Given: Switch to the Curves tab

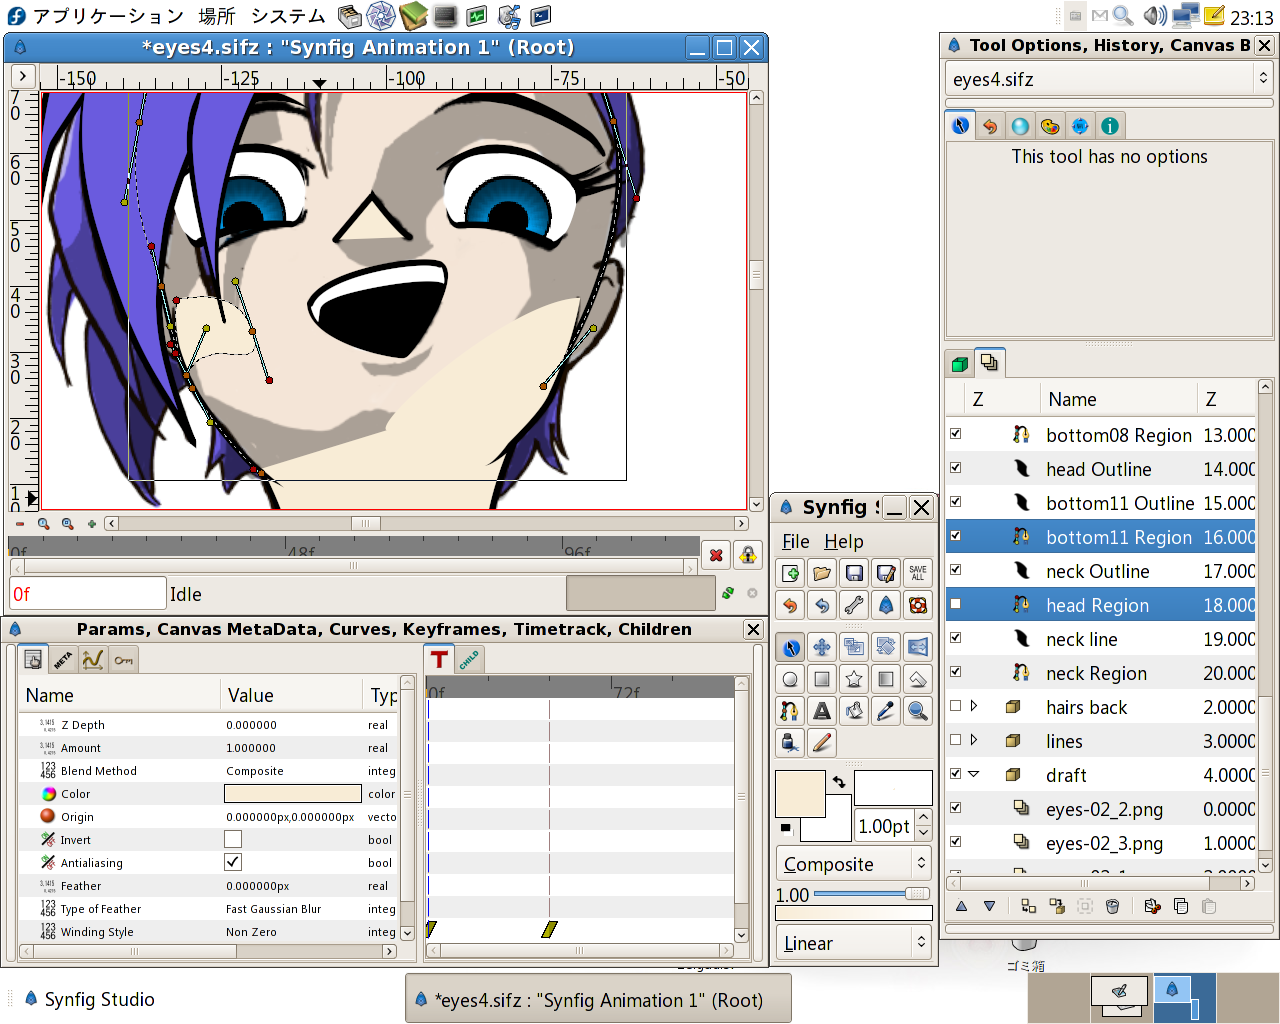Looking at the screenshot, I should 93,660.
